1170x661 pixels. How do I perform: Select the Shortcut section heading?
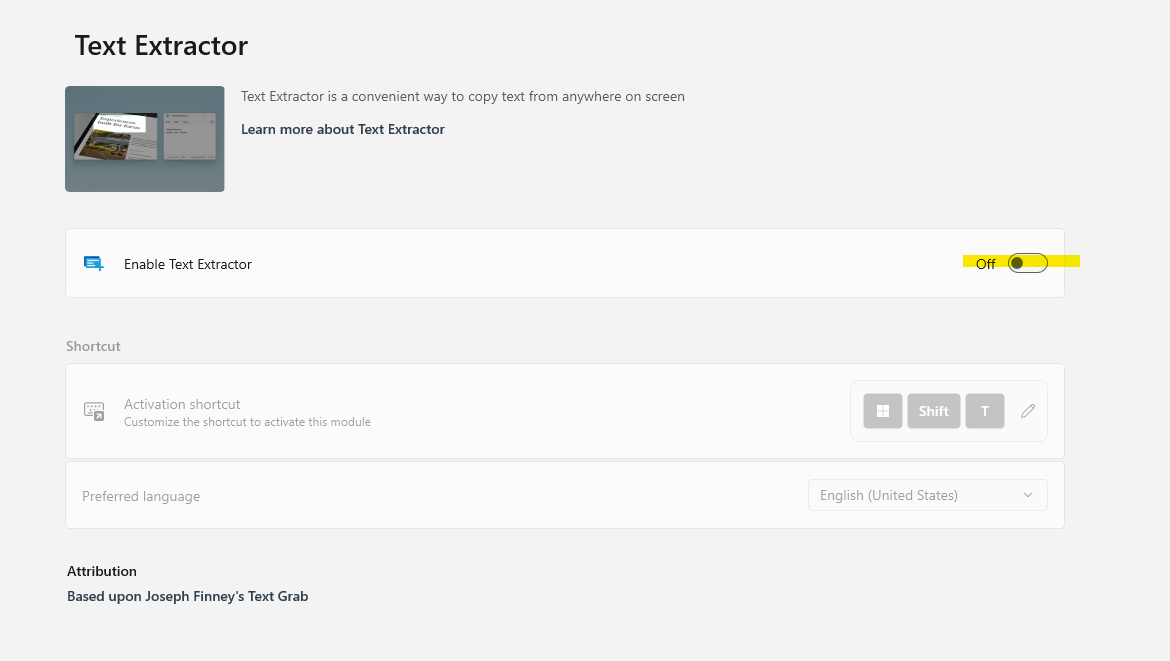pyautogui.click(x=93, y=345)
